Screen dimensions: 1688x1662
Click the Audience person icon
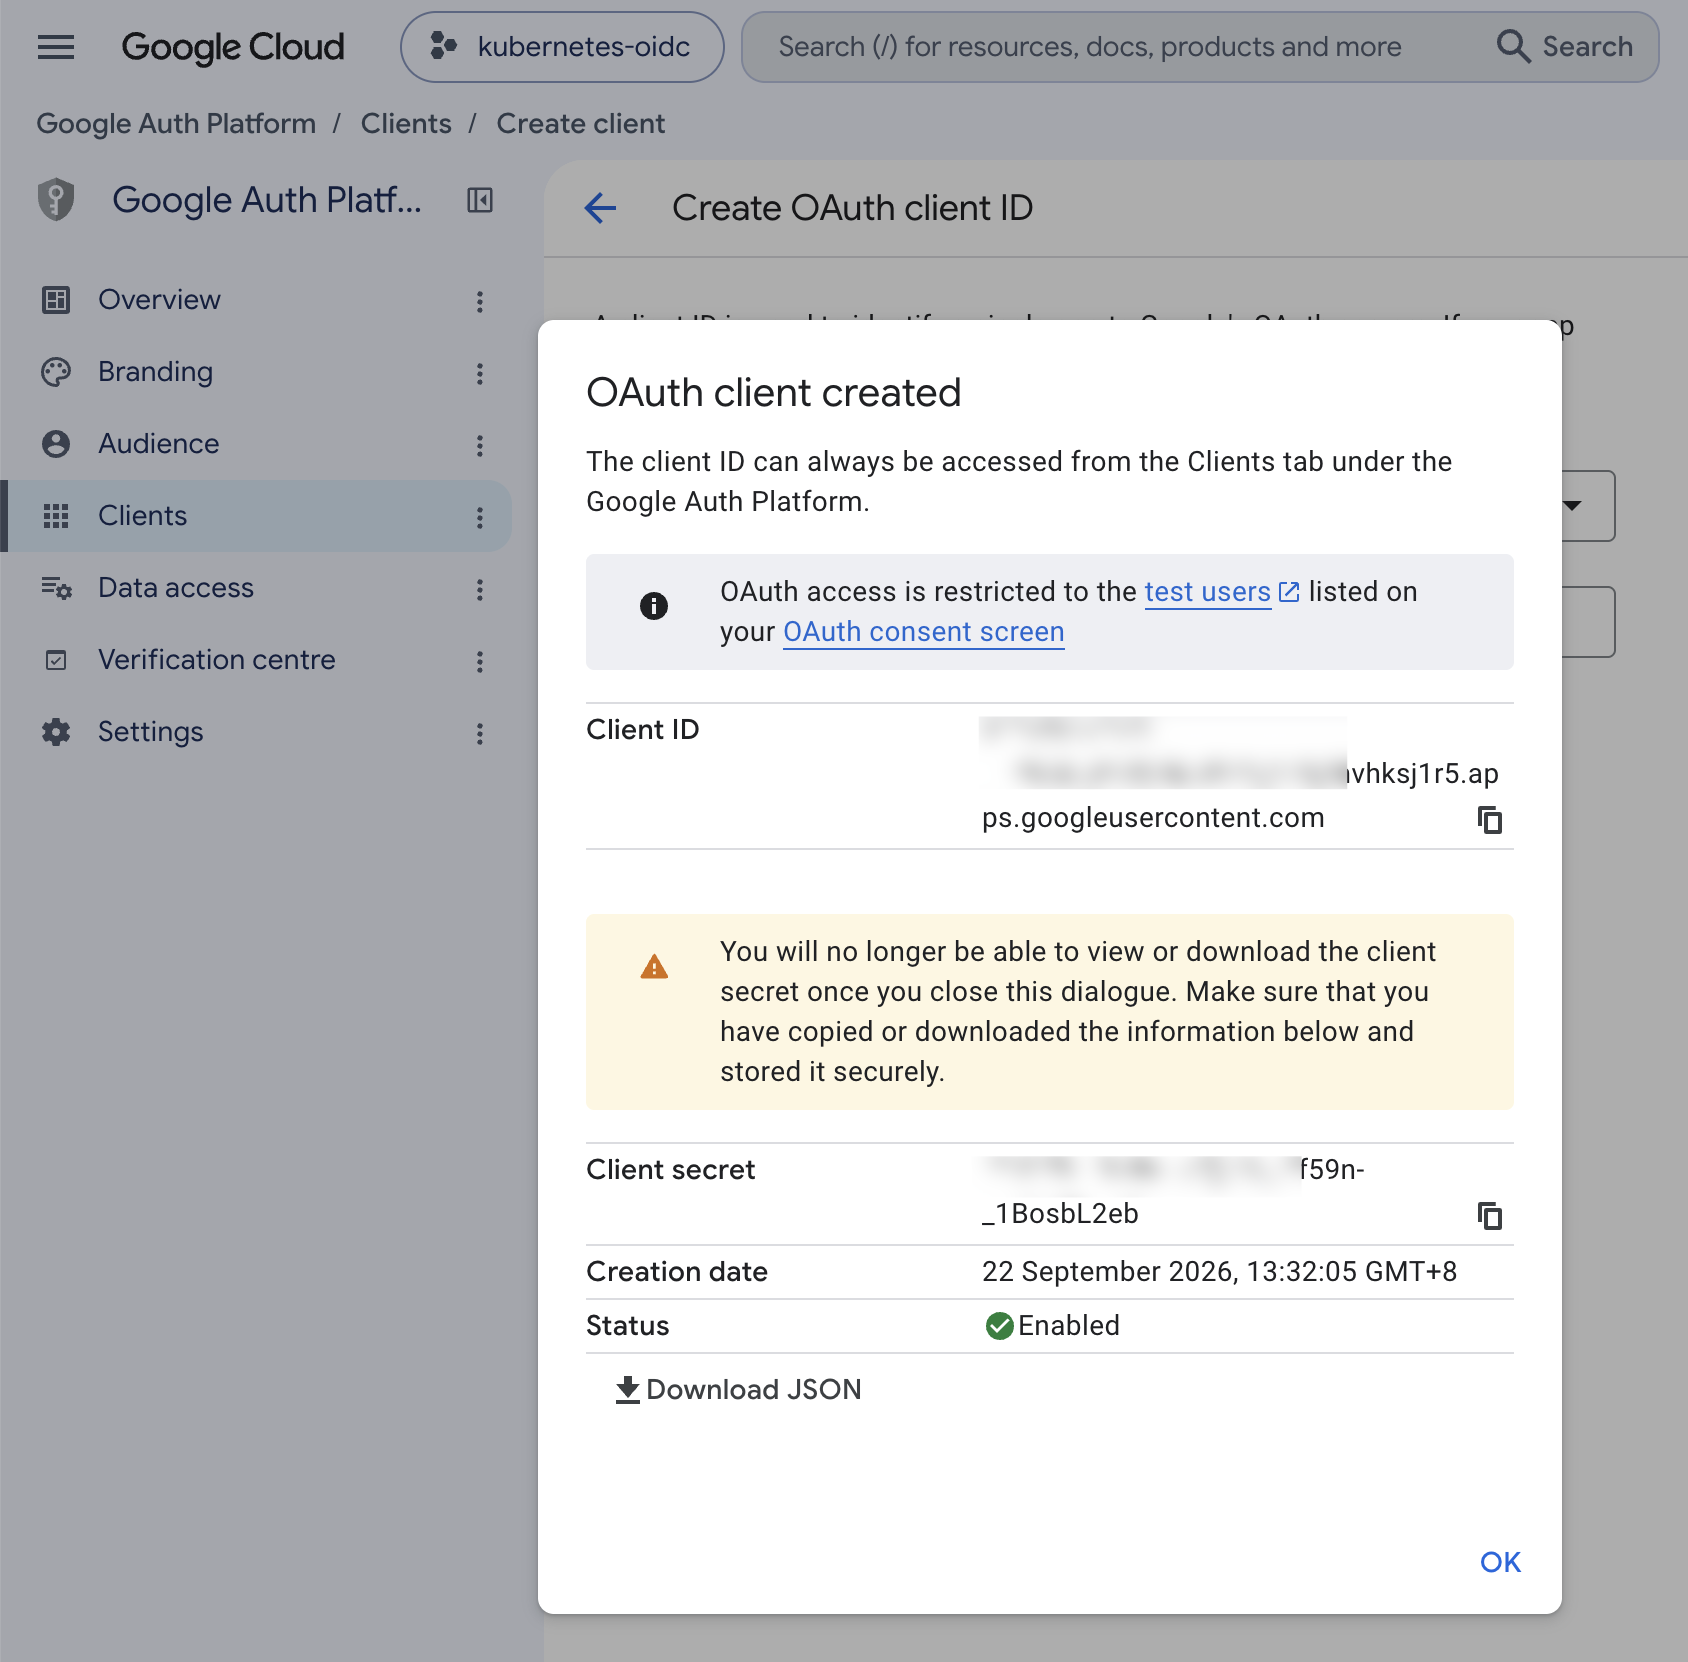click(x=56, y=444)
